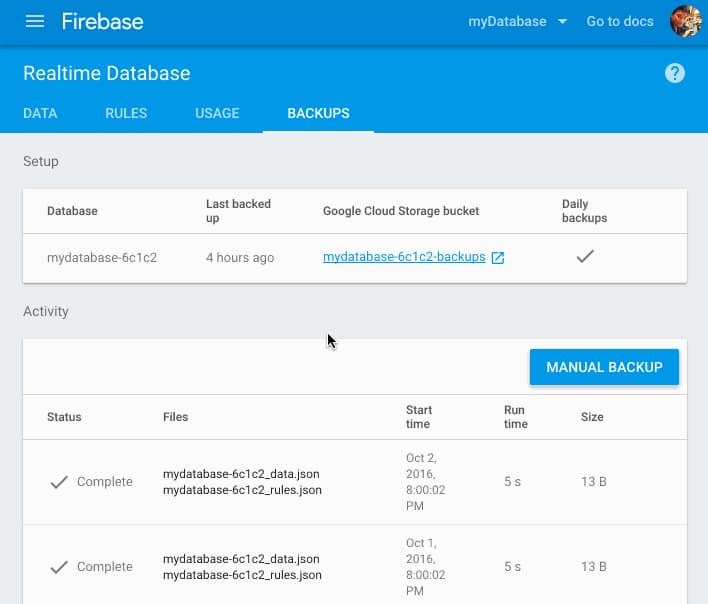Click the '4 hours ago' last backup value
The image size is (708, 604).
240,258
